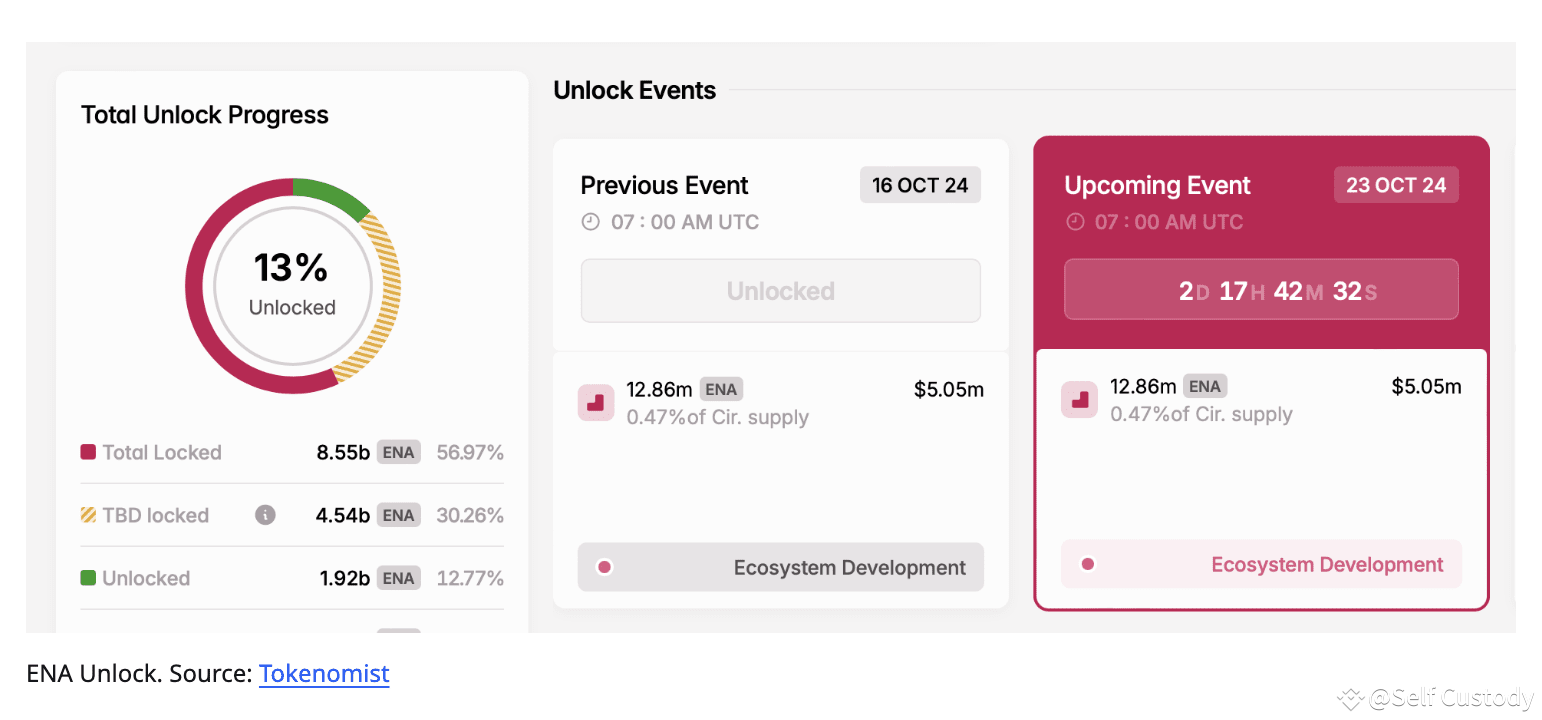
Task: Click the 56.97% percentage value
Action: [470, 452]
